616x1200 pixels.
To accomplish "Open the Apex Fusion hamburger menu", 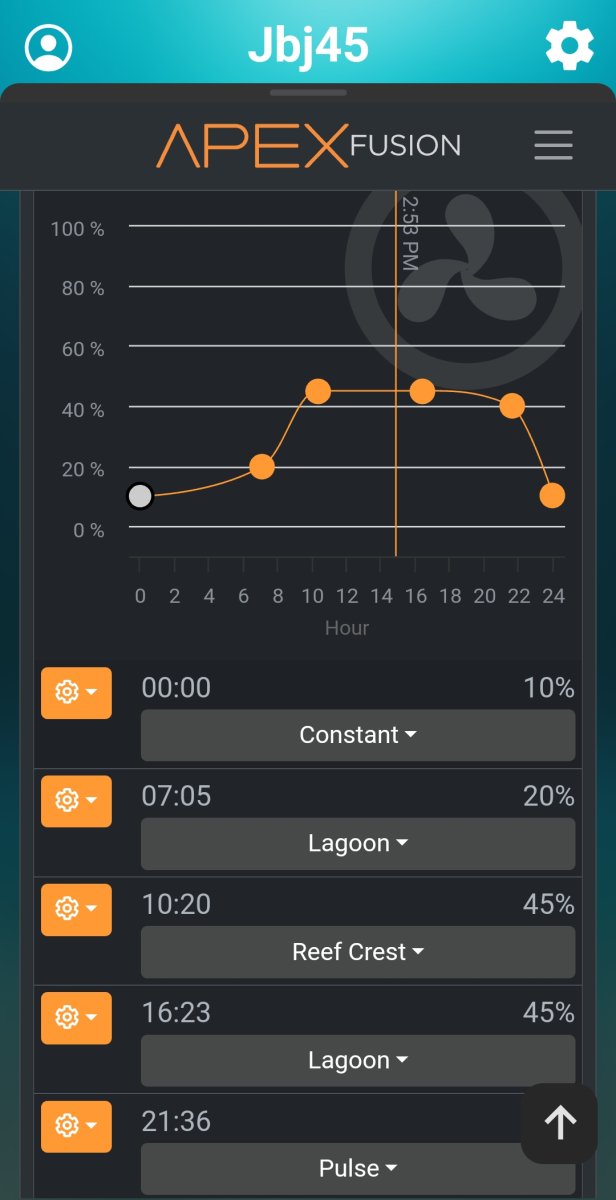I will [553, 145].
